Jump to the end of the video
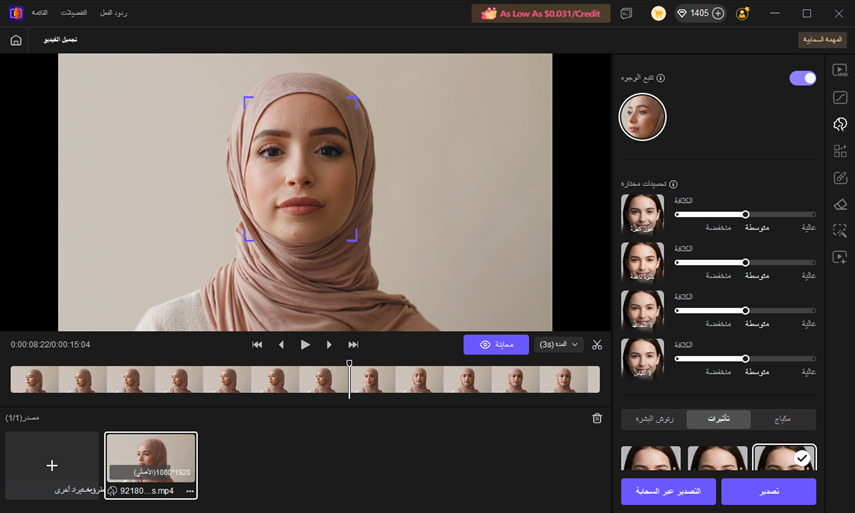855x513 pixels. [353, 345]
